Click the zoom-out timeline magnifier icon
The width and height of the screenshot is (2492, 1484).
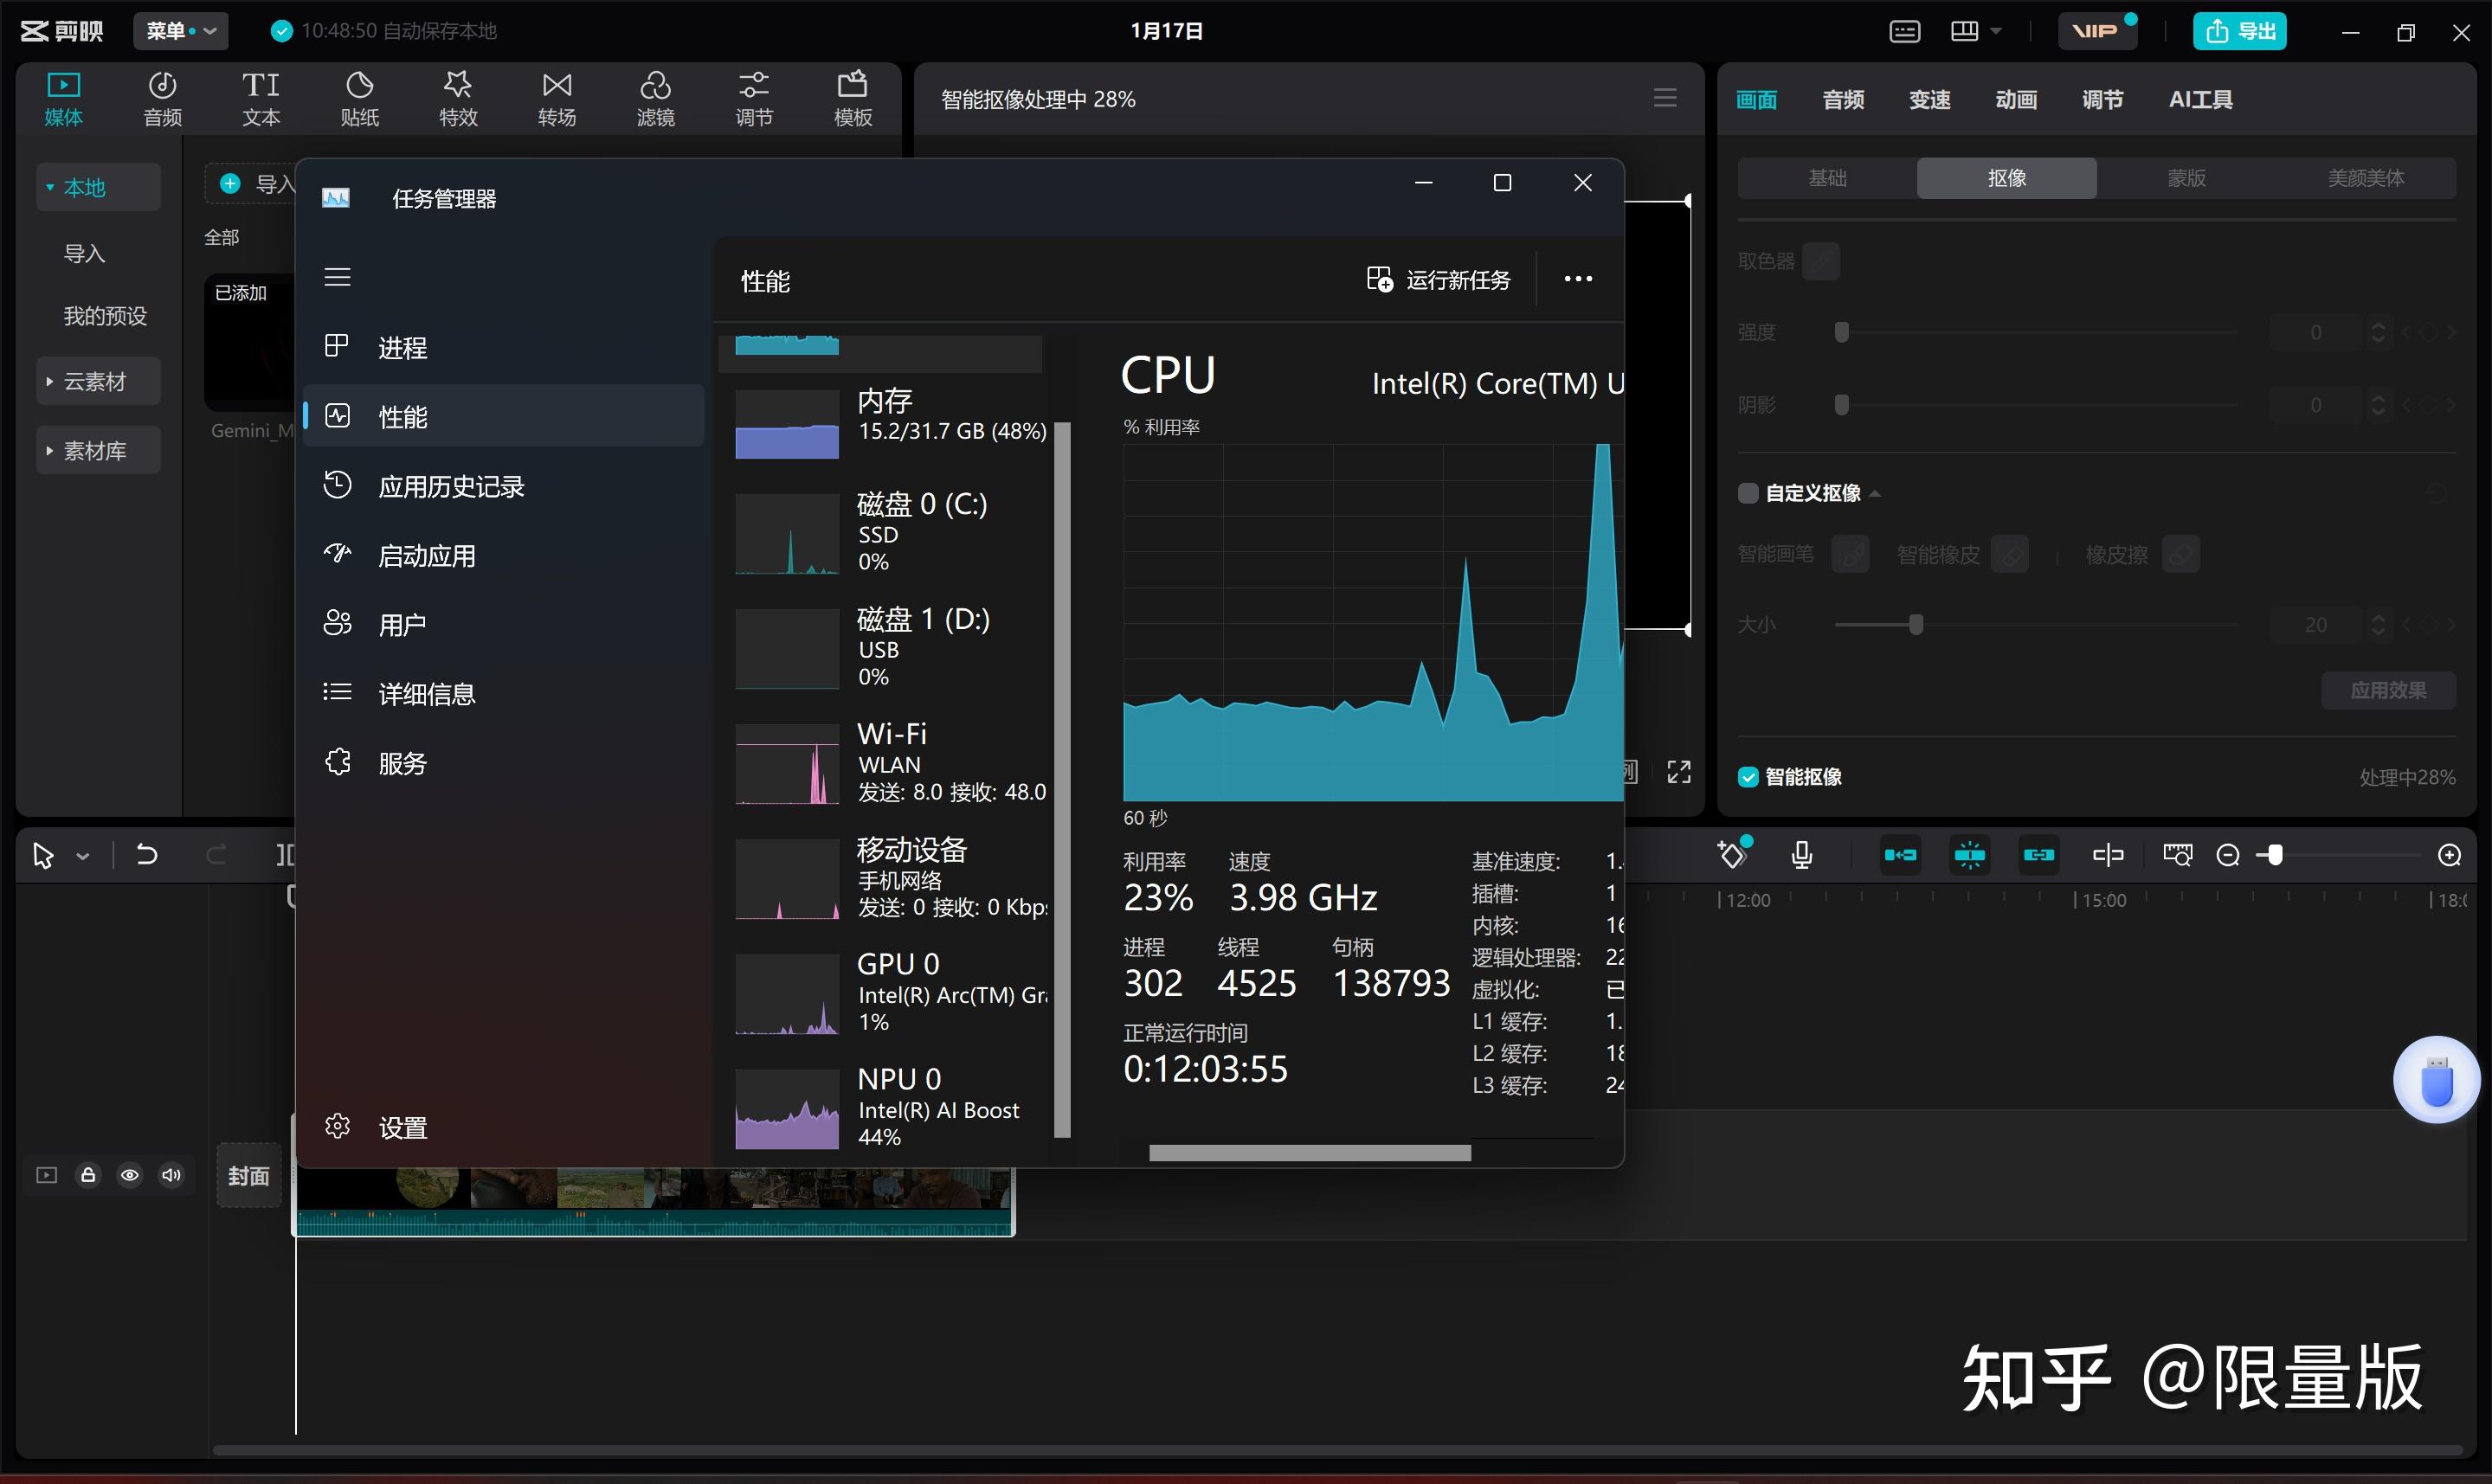2228,855
